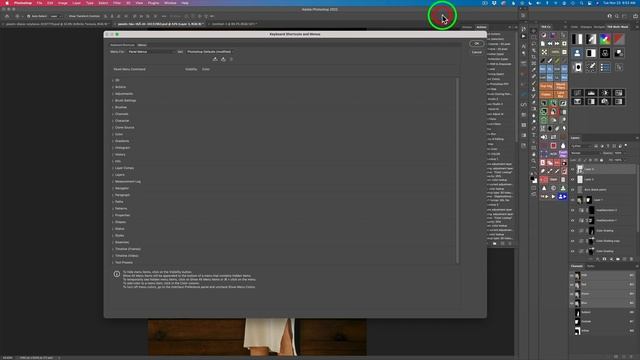Click create new set from current menus icon
The image size is (640, 360).
click(223, 59)
